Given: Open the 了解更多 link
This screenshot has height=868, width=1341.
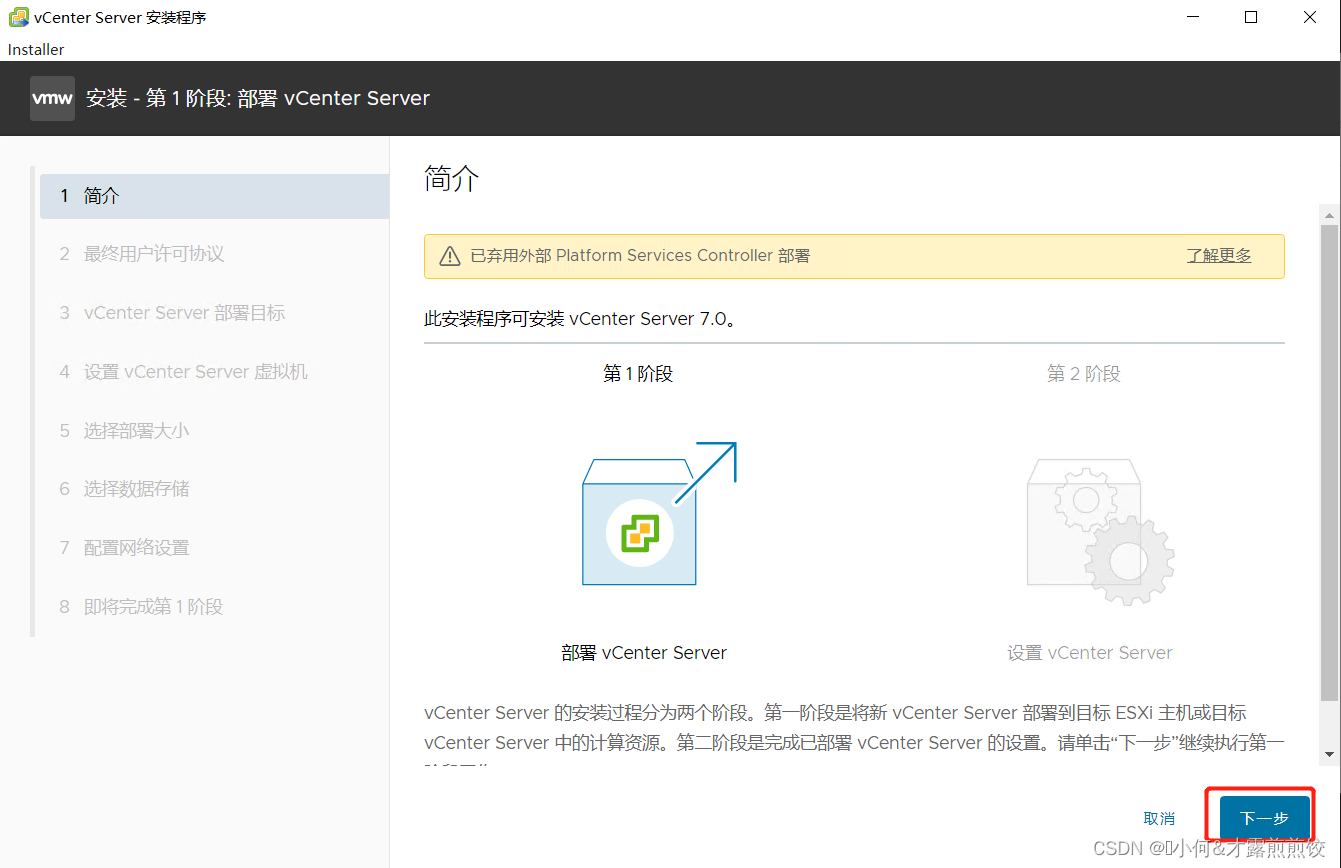Looking at the screenshot, I should pyautogui.click(x=1219, y=256).
